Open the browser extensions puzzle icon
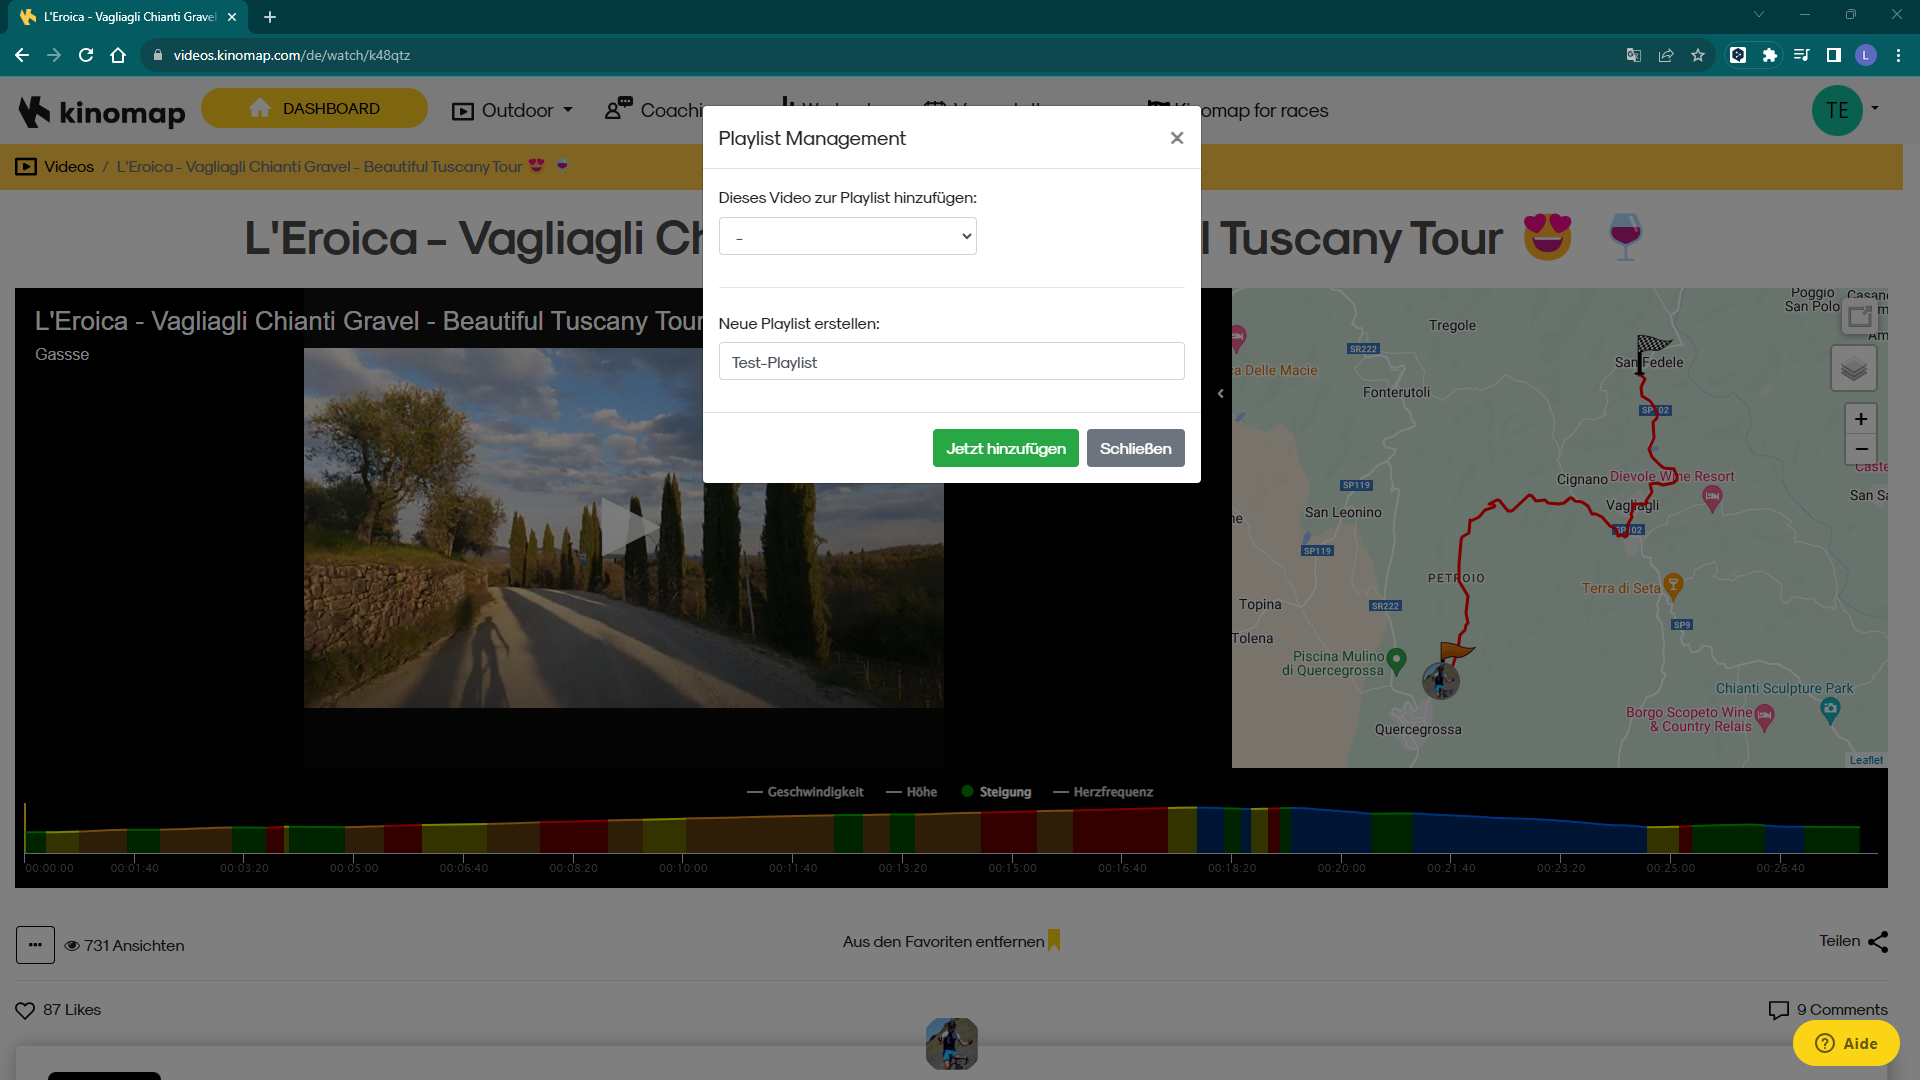The width and height of the screenshot is (1920, 1080). [1770, 55]
